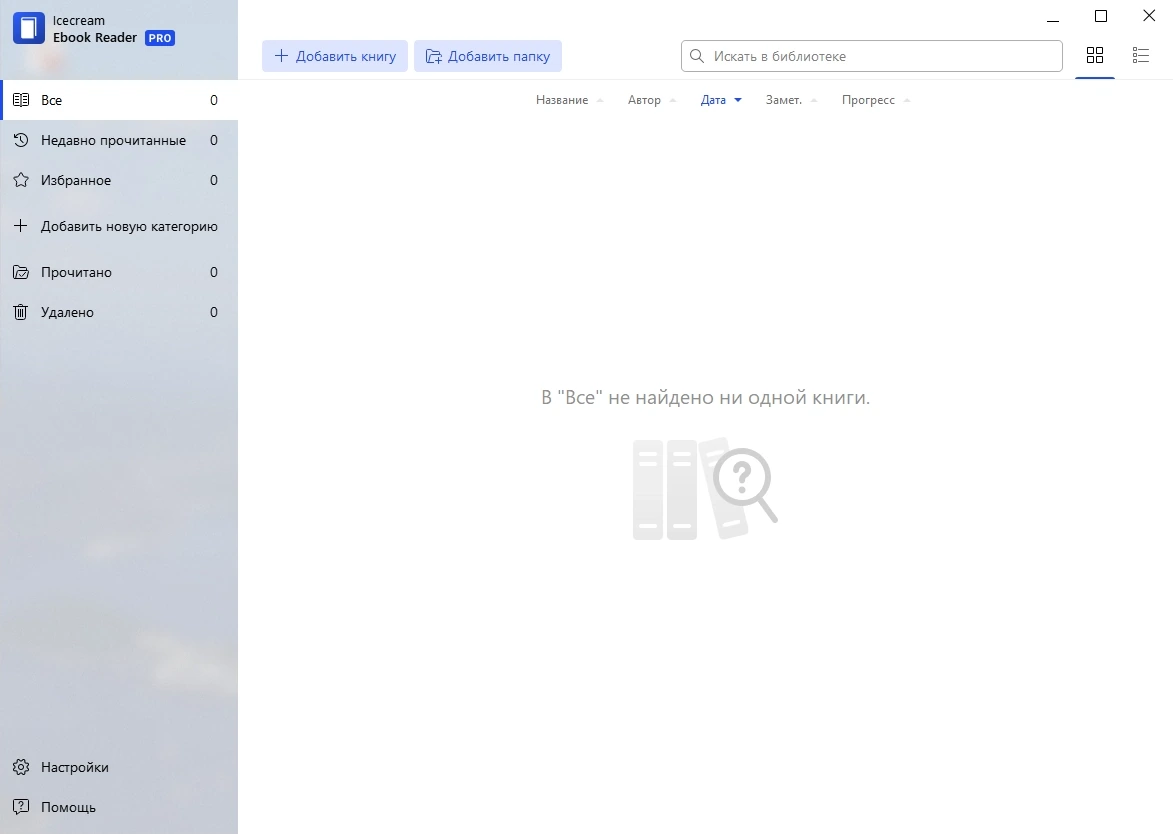Click the folder icon beside Прочитано
This screenshot has height=834, width=1173.
tap(21, 272)
